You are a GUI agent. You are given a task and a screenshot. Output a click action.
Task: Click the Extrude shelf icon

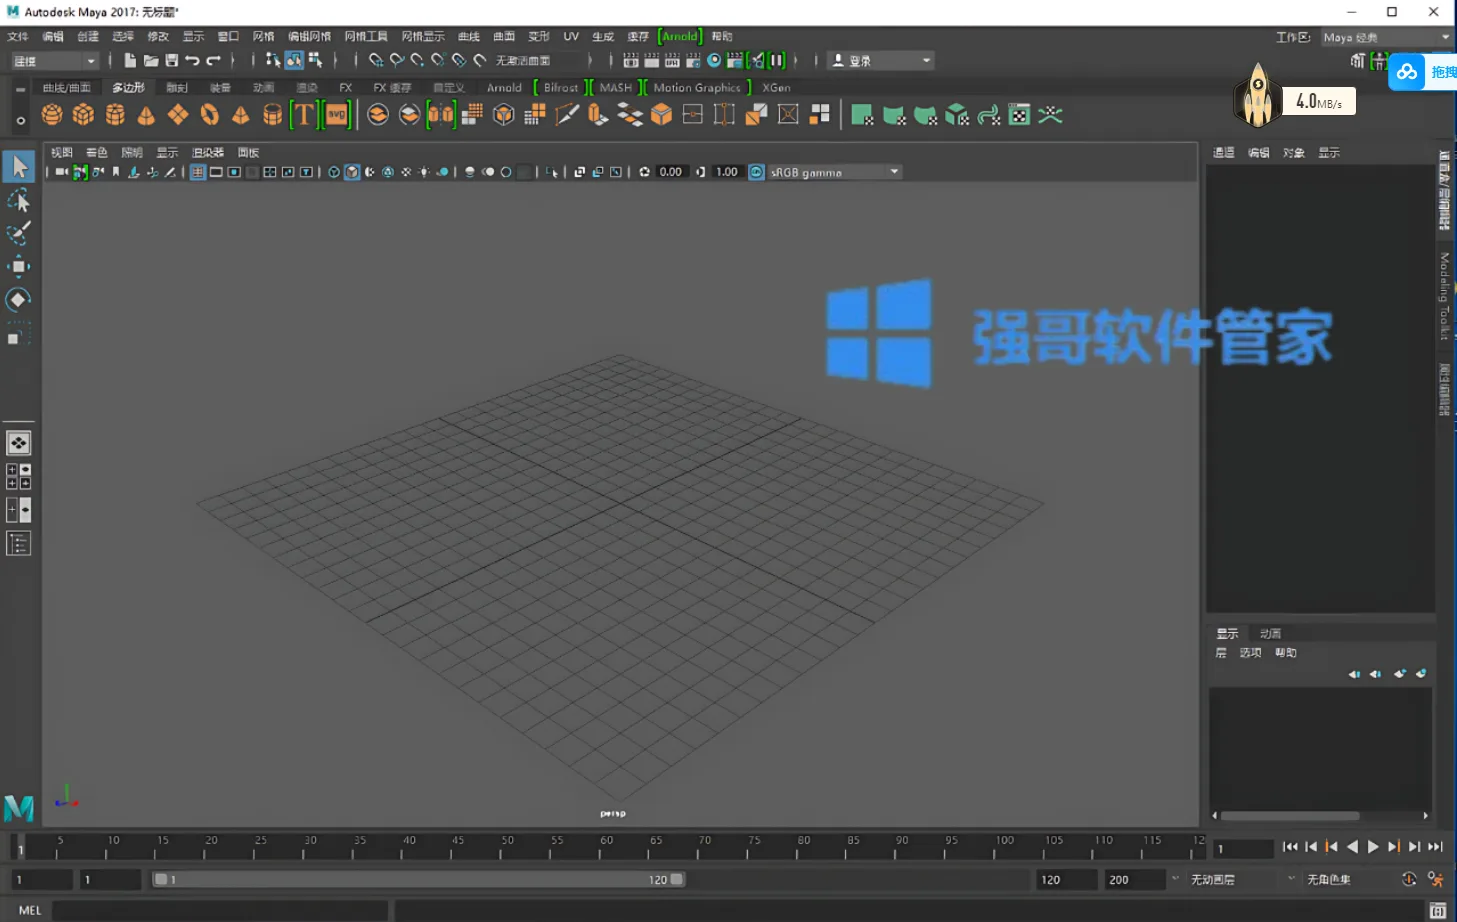pyautogui.click(x=598, y=115)
